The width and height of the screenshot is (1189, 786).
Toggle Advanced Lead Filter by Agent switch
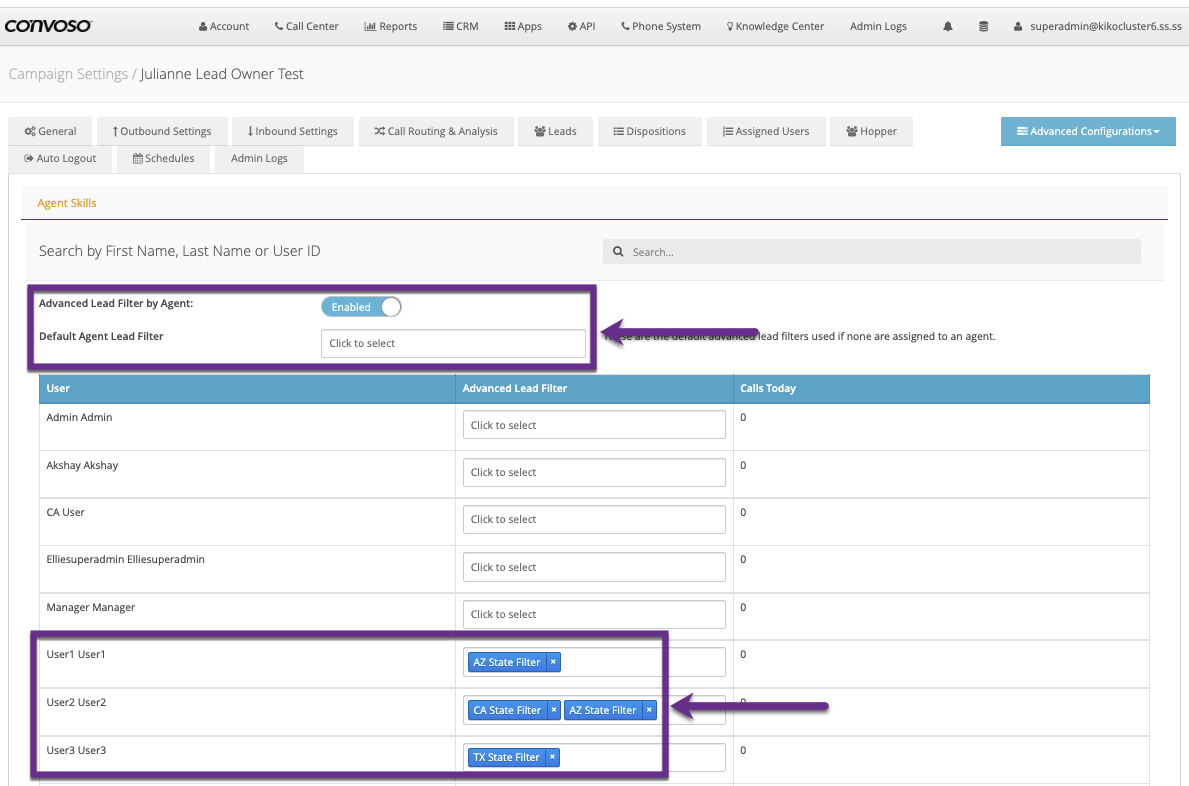tap(361, 307)
